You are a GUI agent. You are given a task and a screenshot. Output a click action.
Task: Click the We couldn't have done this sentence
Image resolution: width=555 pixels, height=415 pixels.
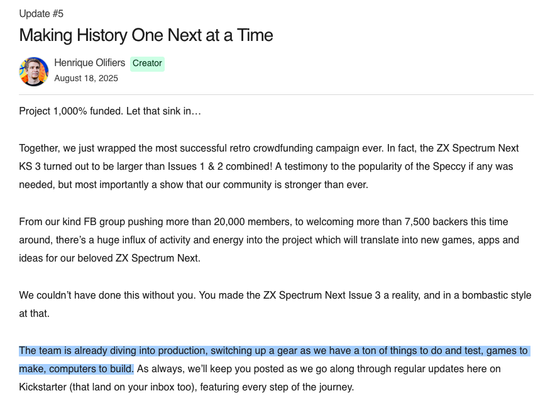[x=107, y=295]
